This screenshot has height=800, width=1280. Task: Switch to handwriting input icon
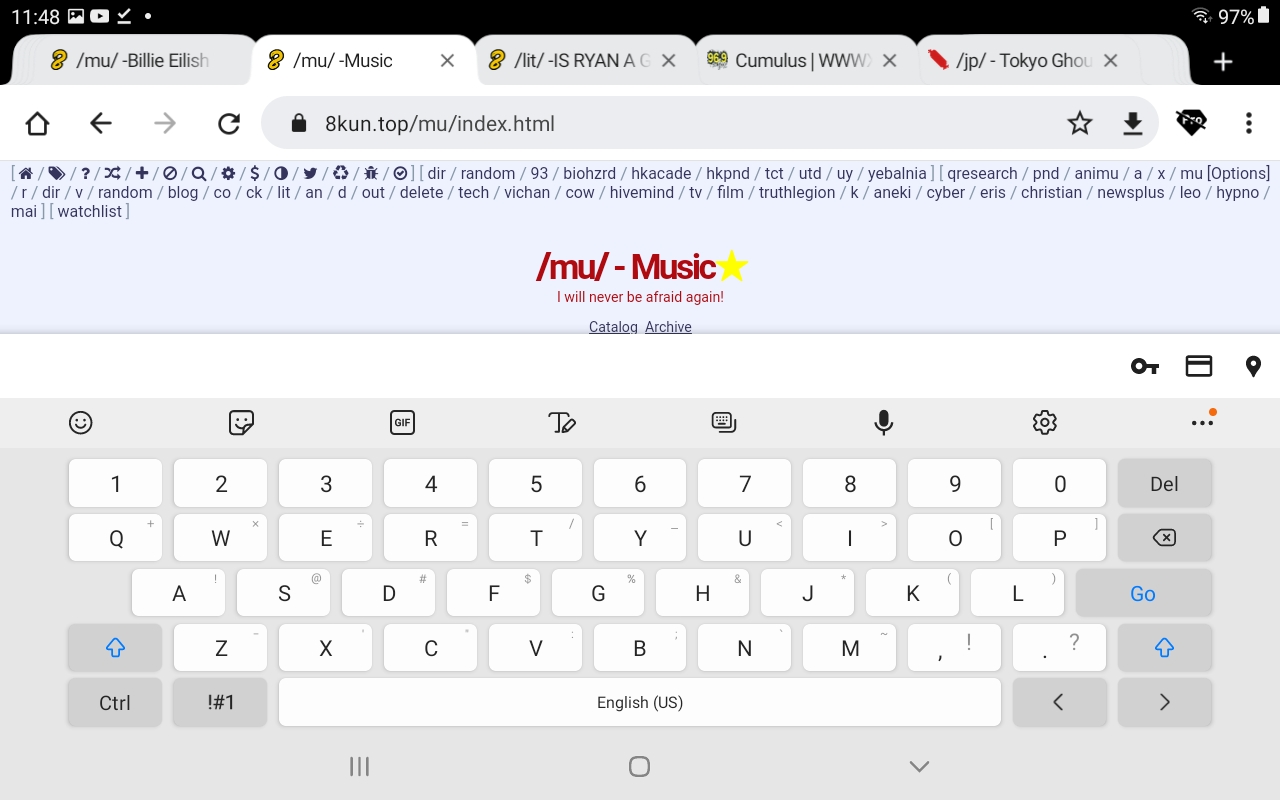[x=563, y=423]
